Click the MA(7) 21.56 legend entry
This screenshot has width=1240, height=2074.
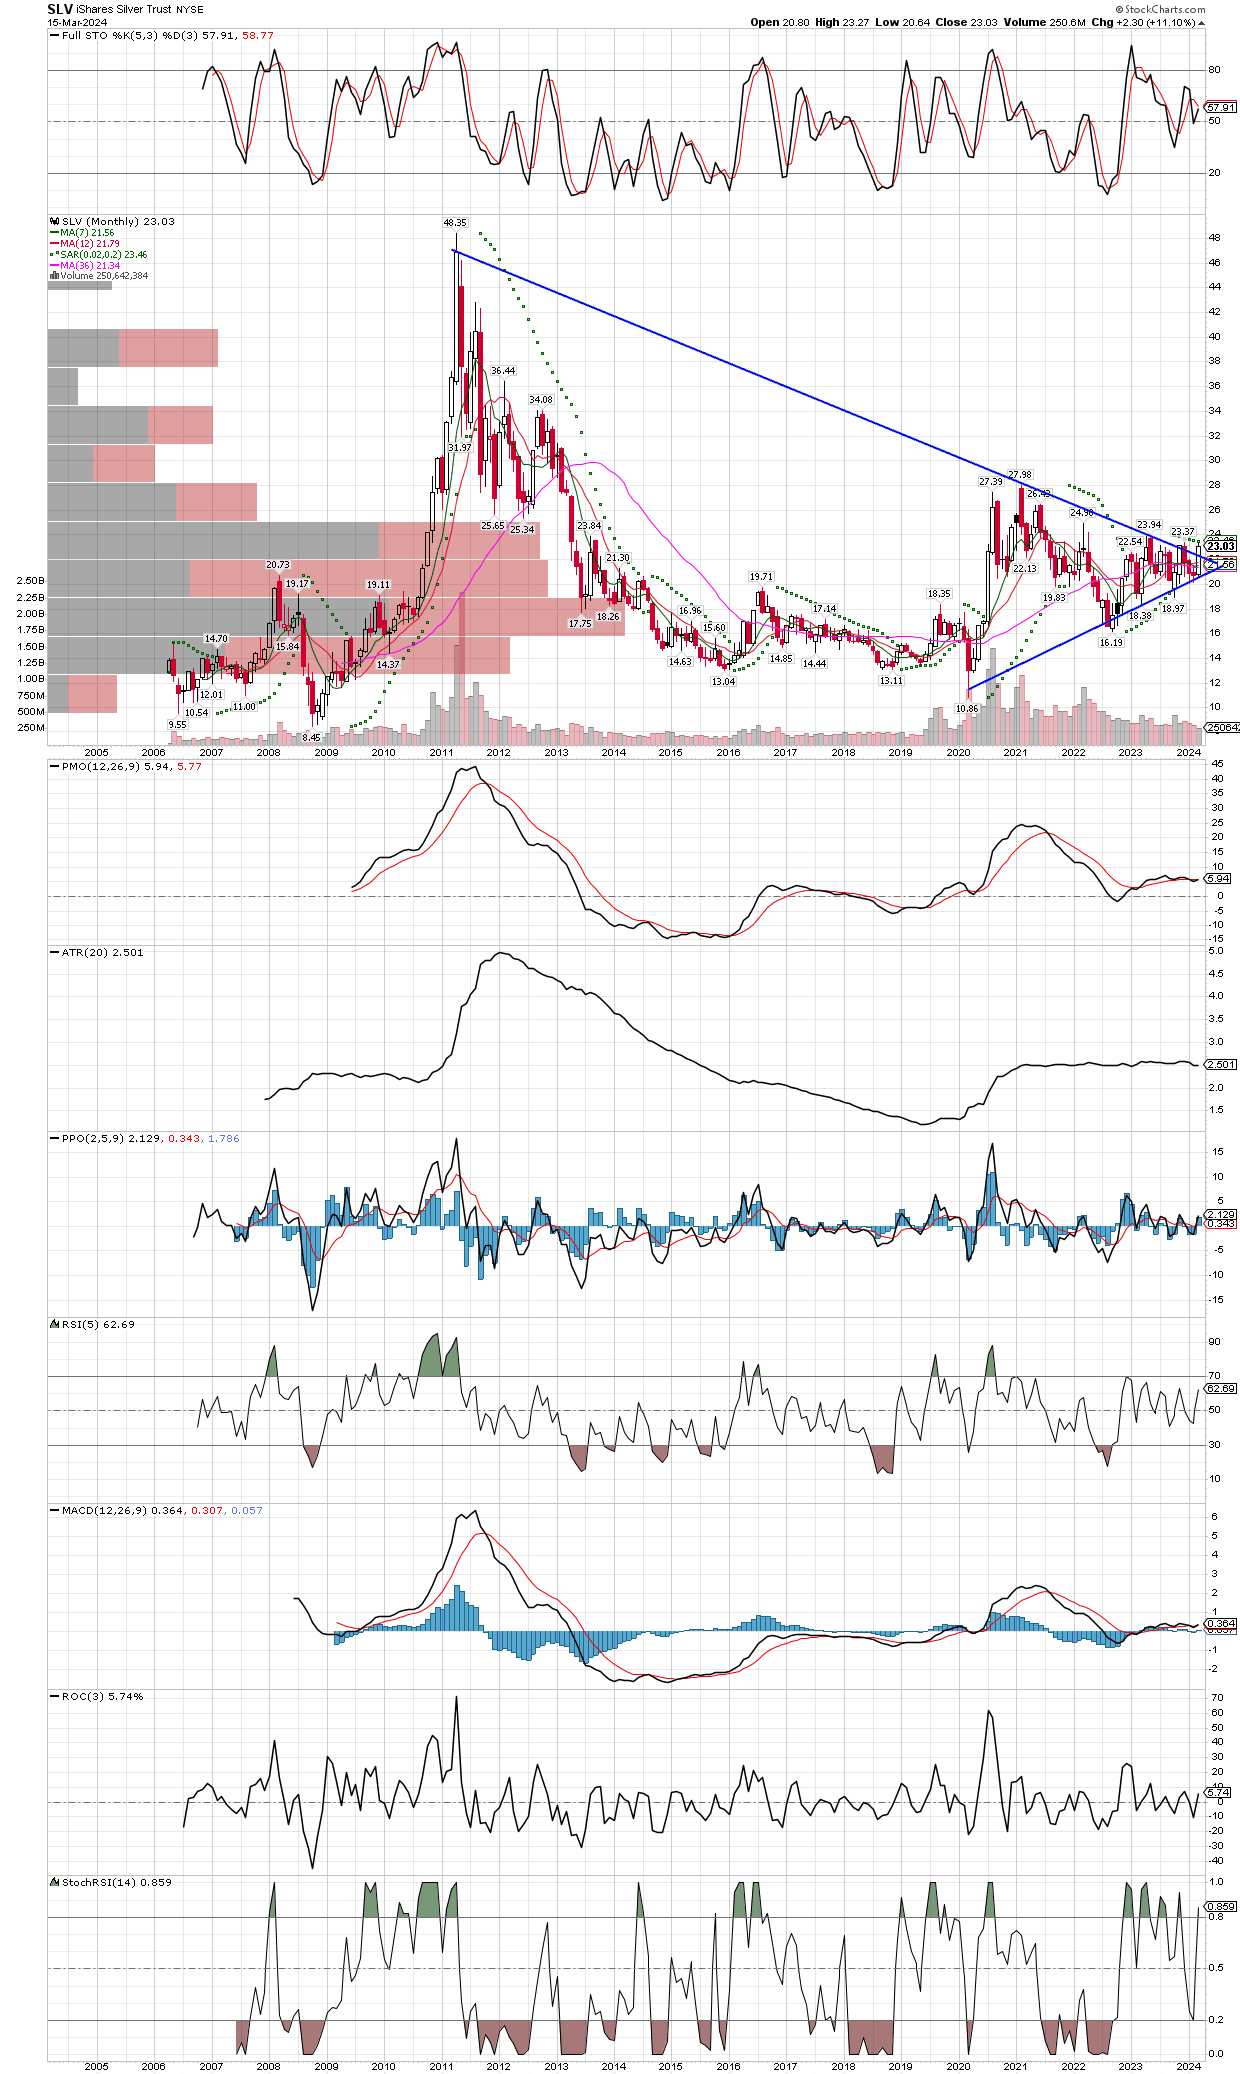click(x=87, y=232)
